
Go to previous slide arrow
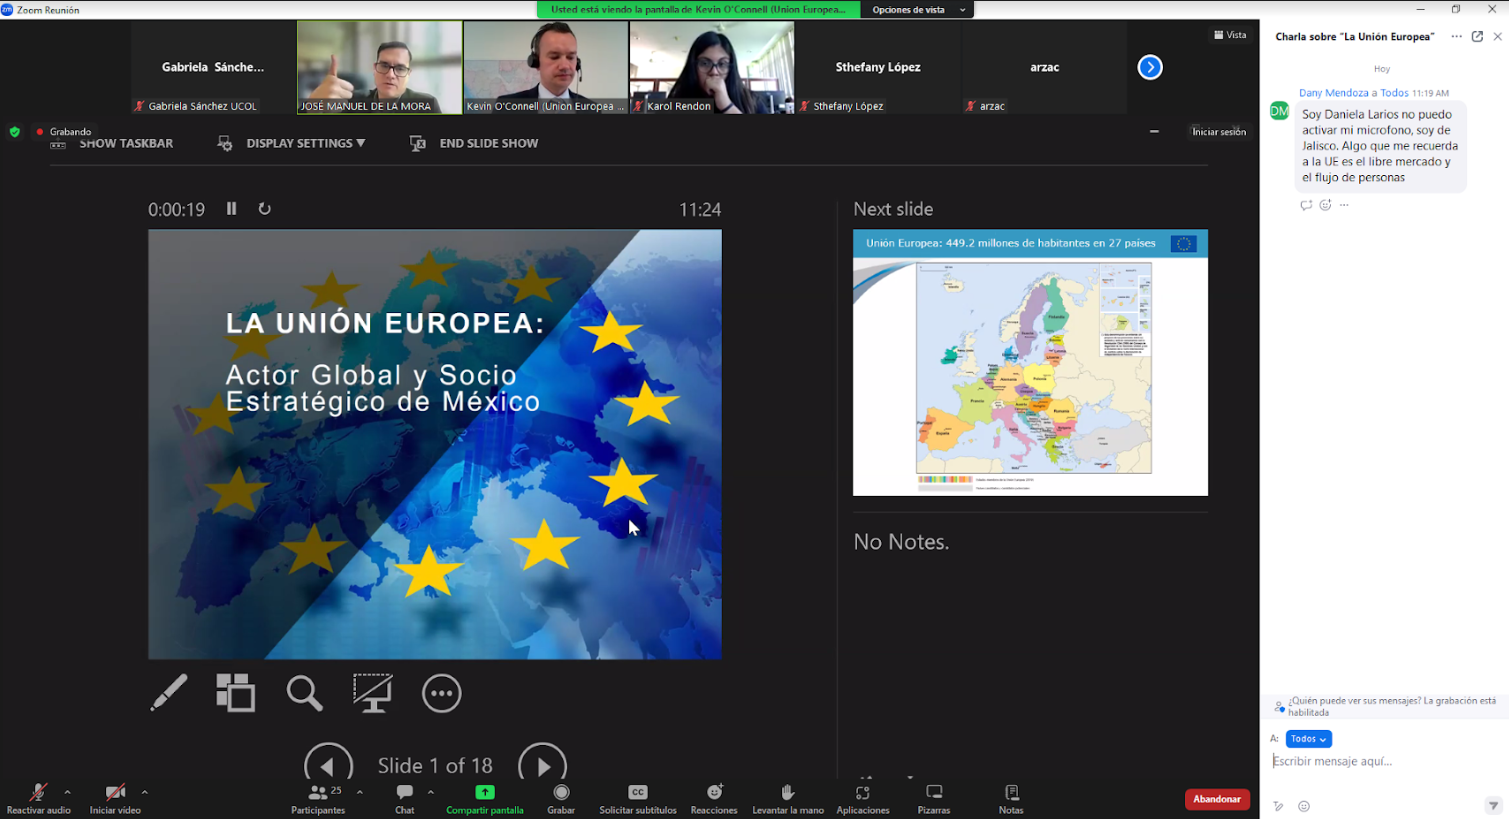click(x=328, y=764)
